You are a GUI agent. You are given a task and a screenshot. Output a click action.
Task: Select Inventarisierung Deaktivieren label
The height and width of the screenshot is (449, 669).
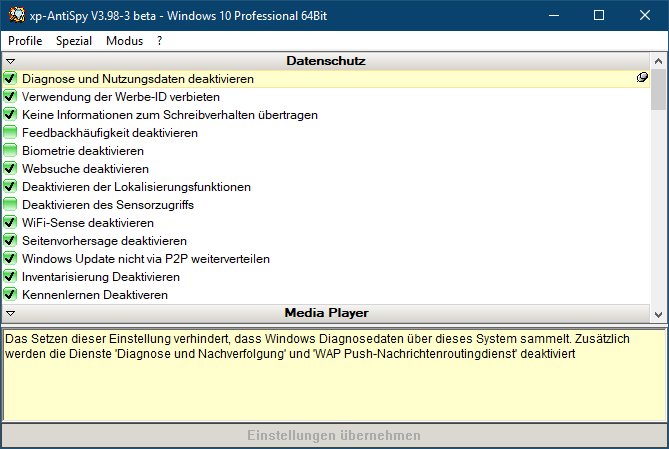pyautogui.click(x=101, y=277)
